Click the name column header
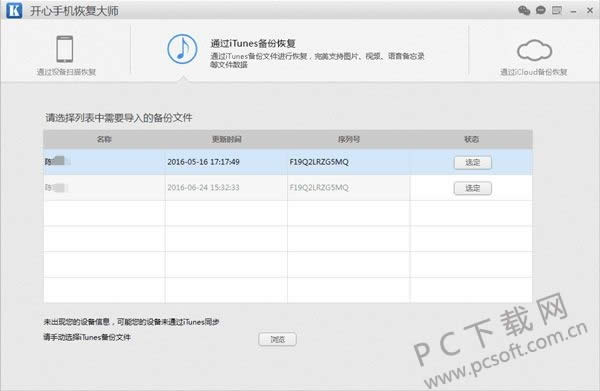The width and height of the screenshot is (600, 391). tap(104, 139)
